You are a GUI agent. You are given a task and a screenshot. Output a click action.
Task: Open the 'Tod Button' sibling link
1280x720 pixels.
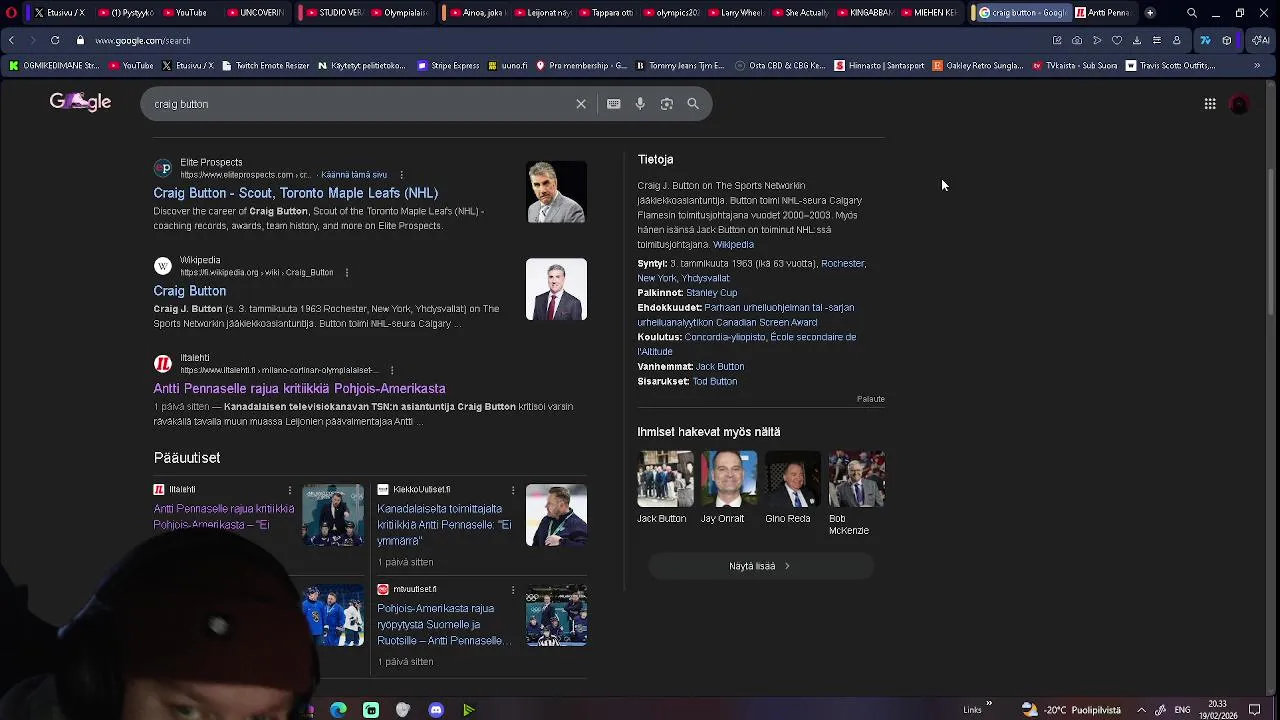click(x=715, y=382)
